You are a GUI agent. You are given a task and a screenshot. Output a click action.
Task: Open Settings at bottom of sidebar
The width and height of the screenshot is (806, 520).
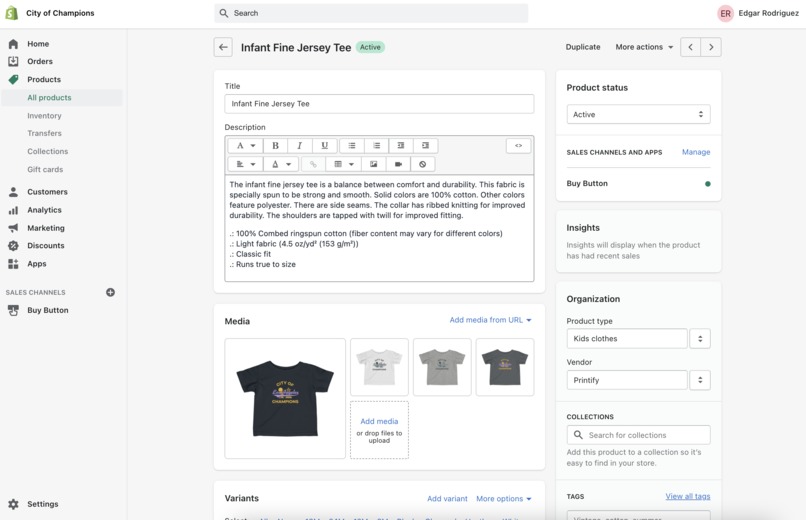[43, 504]
